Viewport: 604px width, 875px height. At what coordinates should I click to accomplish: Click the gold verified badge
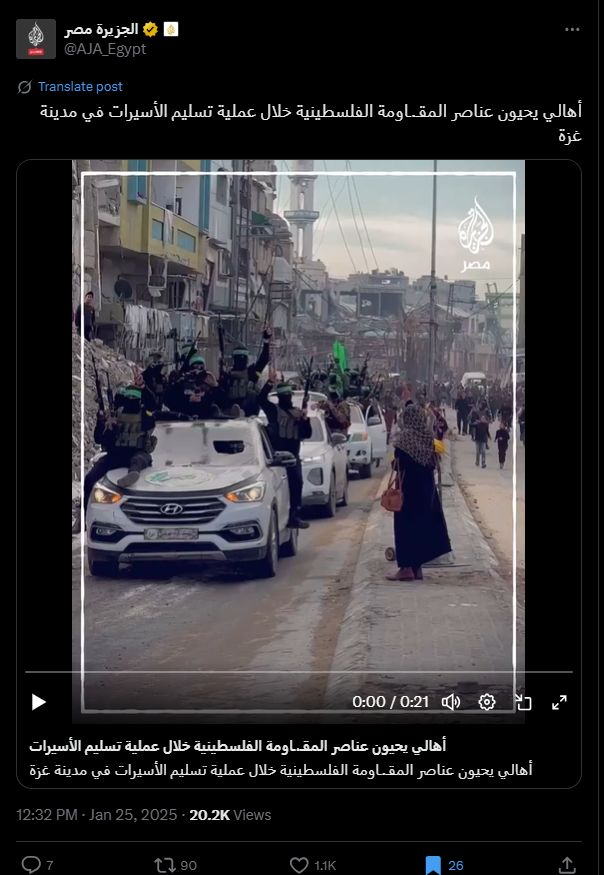[151, 30]
